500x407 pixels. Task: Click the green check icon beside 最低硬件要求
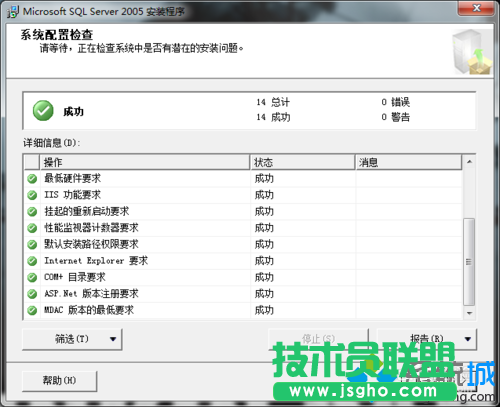(x=32, y=179)
